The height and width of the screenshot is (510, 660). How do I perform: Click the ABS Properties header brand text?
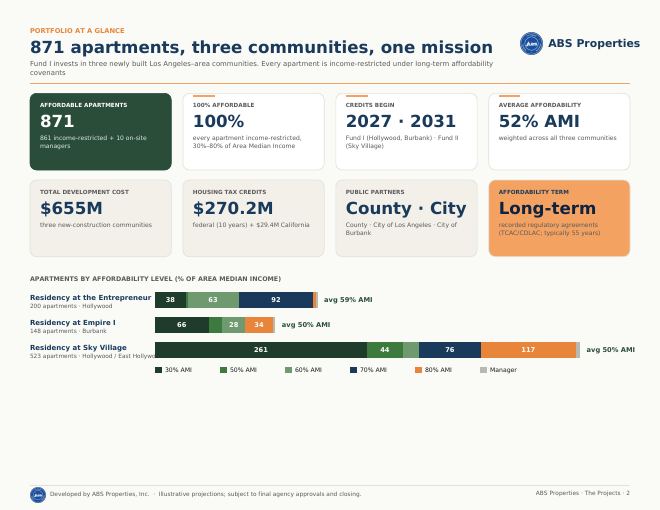pos(594,43)
